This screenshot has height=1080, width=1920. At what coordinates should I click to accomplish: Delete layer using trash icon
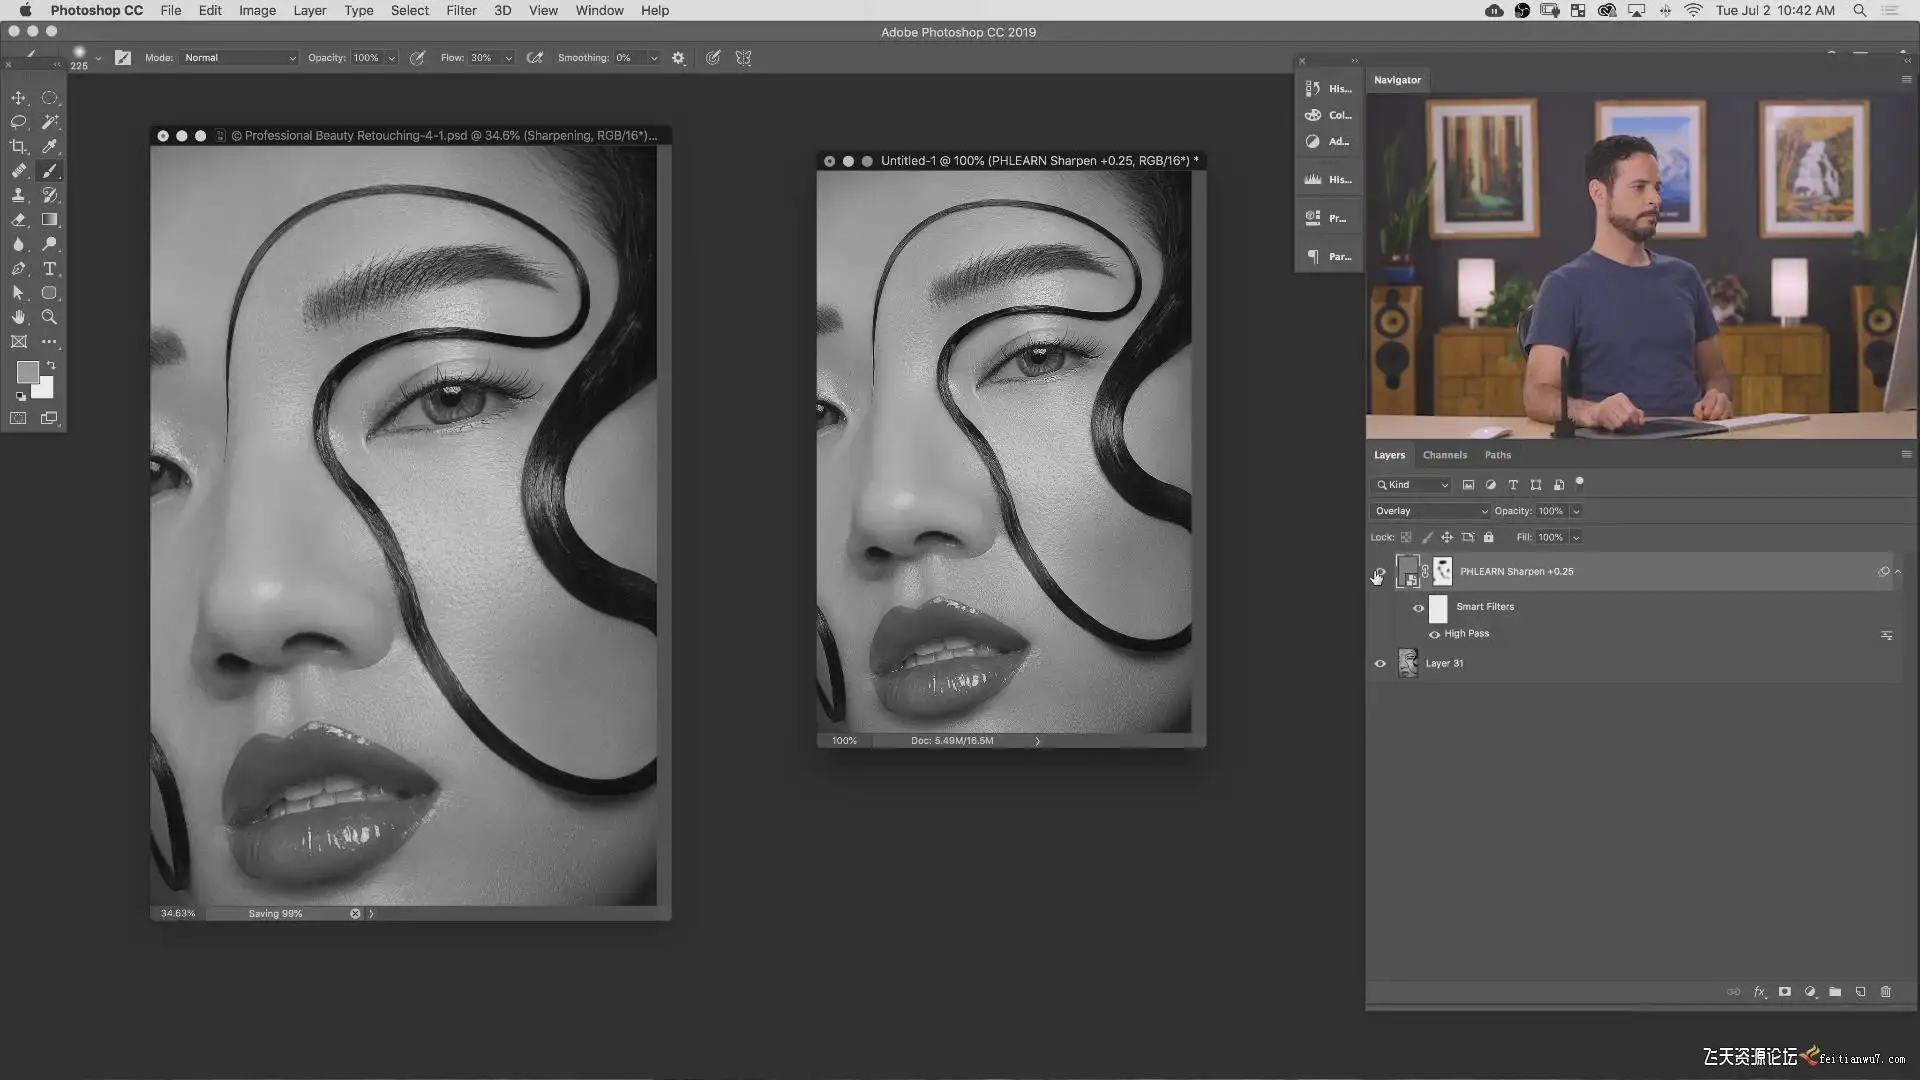[1886, 992]
